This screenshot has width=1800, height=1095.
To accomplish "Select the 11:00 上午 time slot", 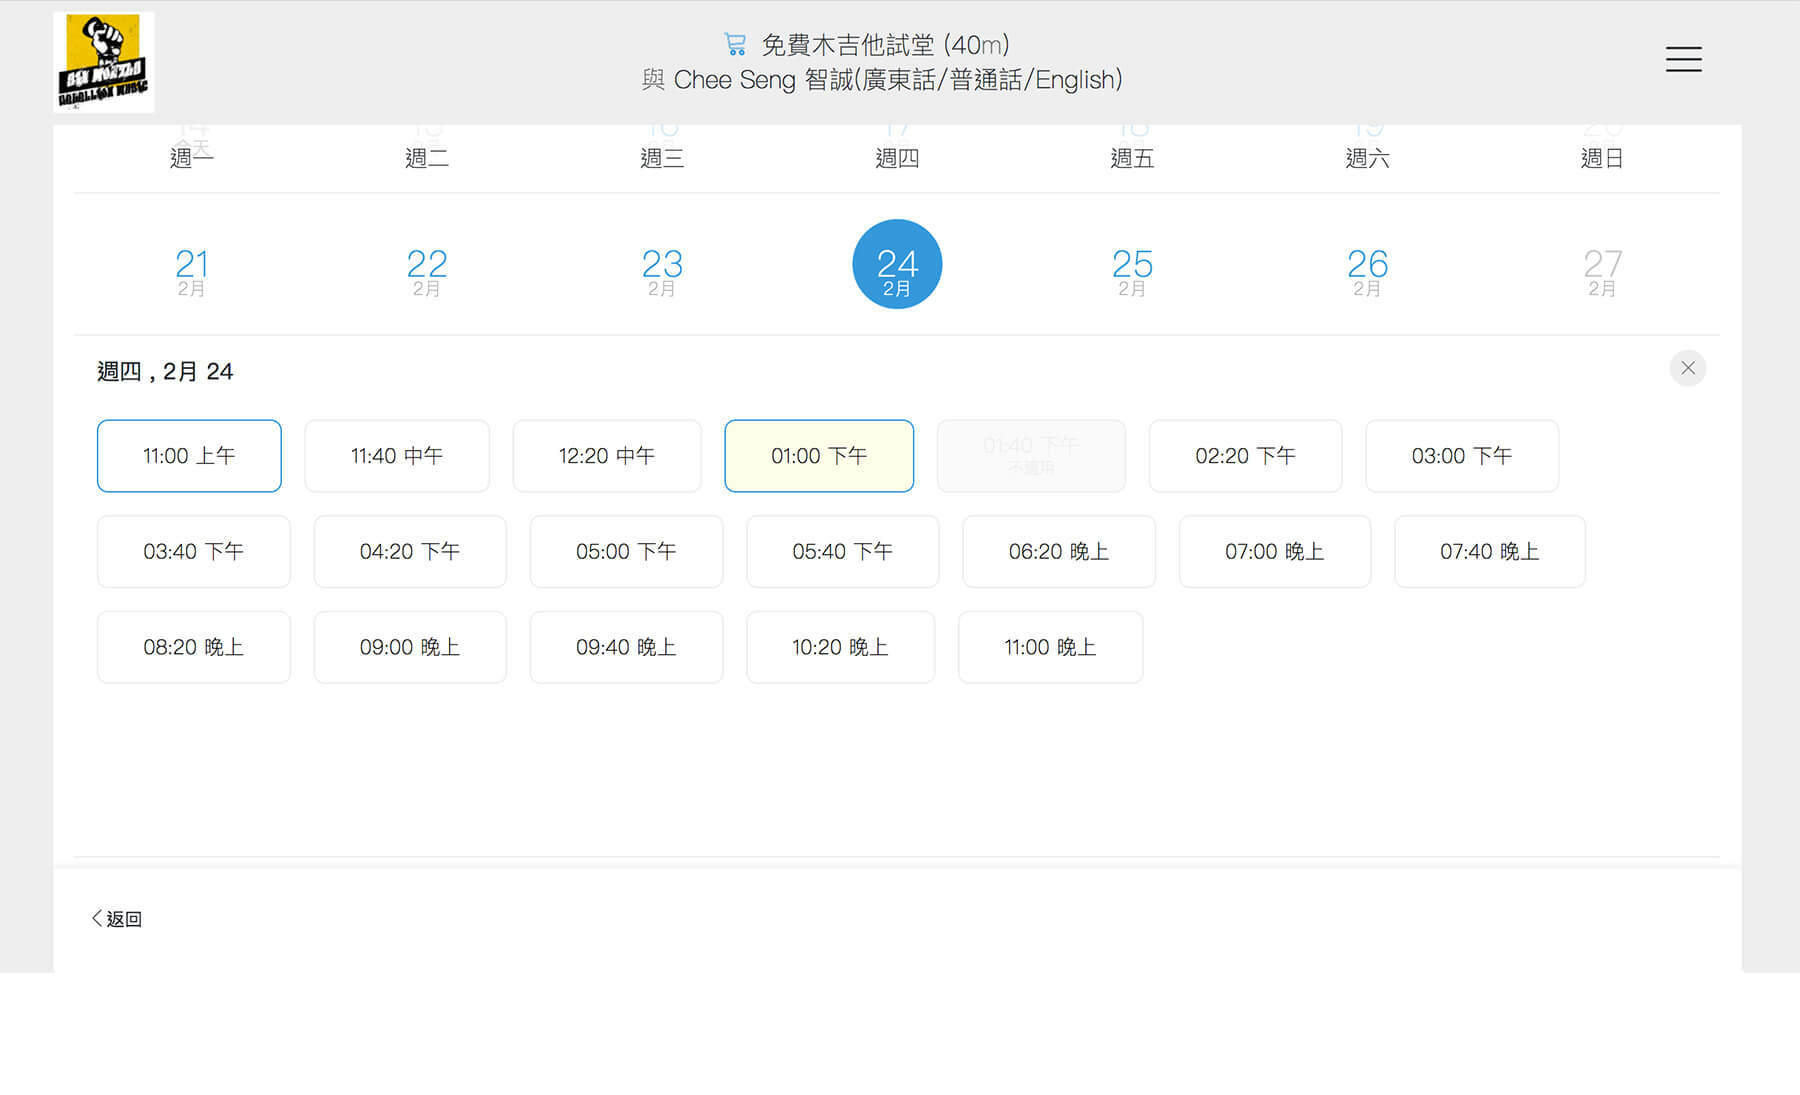I will [x=189, y=456].
